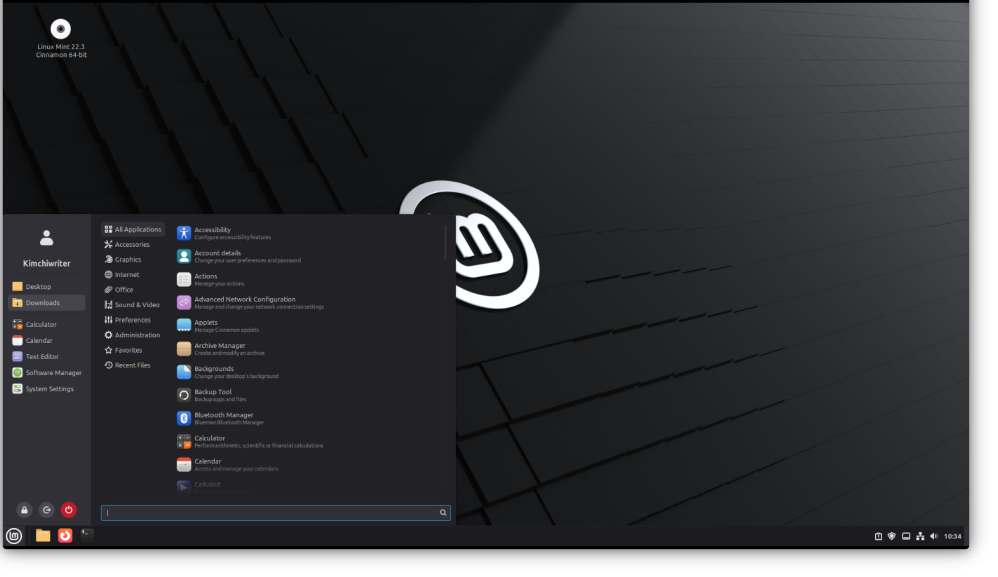Select the Administration category

137,335
